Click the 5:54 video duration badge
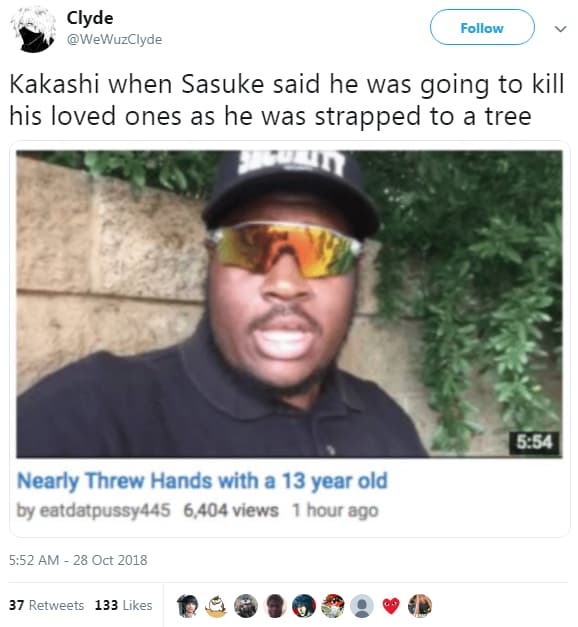The image size is (578, 627). (x=534, y=442)
